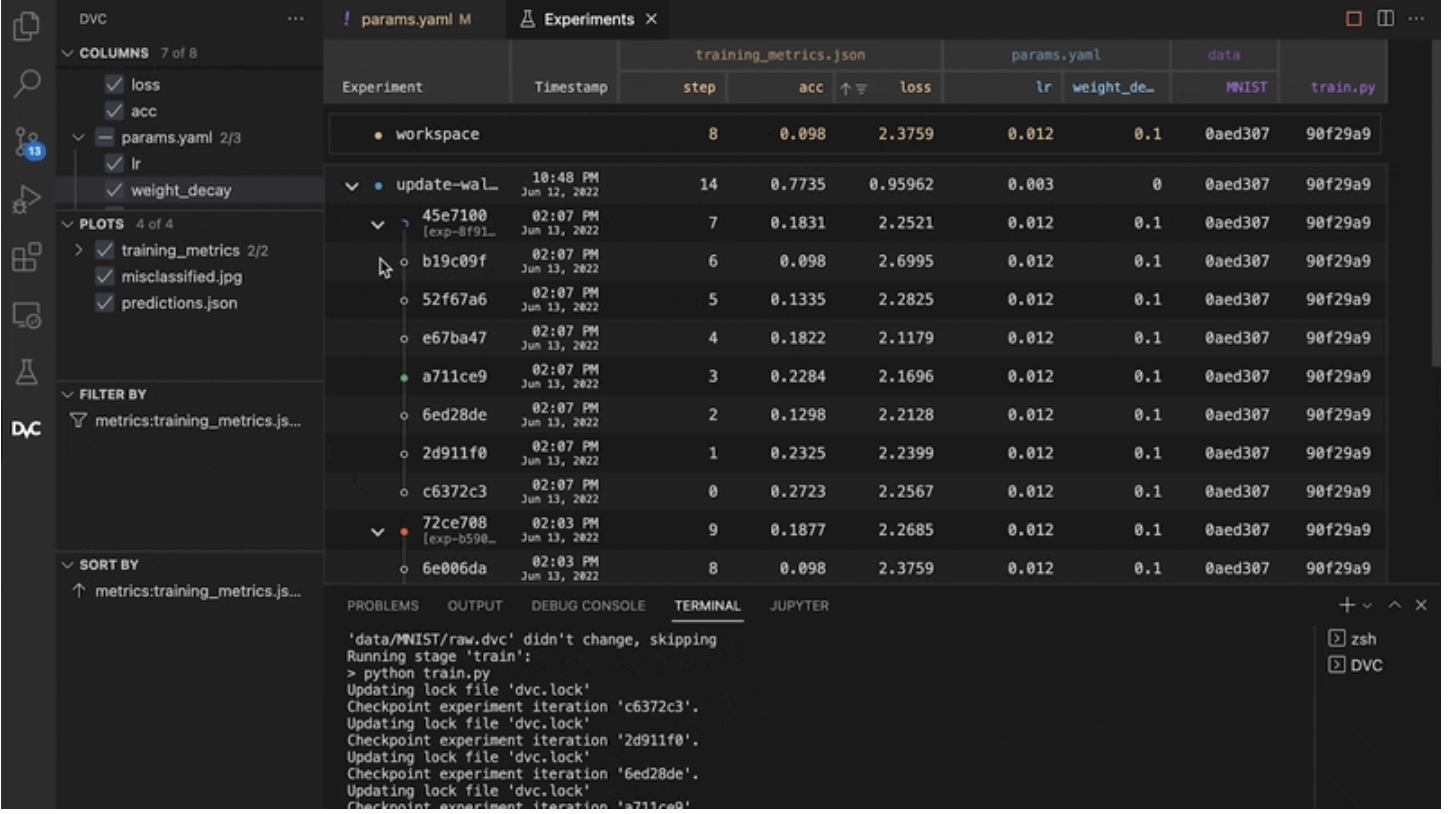Open the Run and Debug view
The image size is (1448, 814).
(27, 200)
